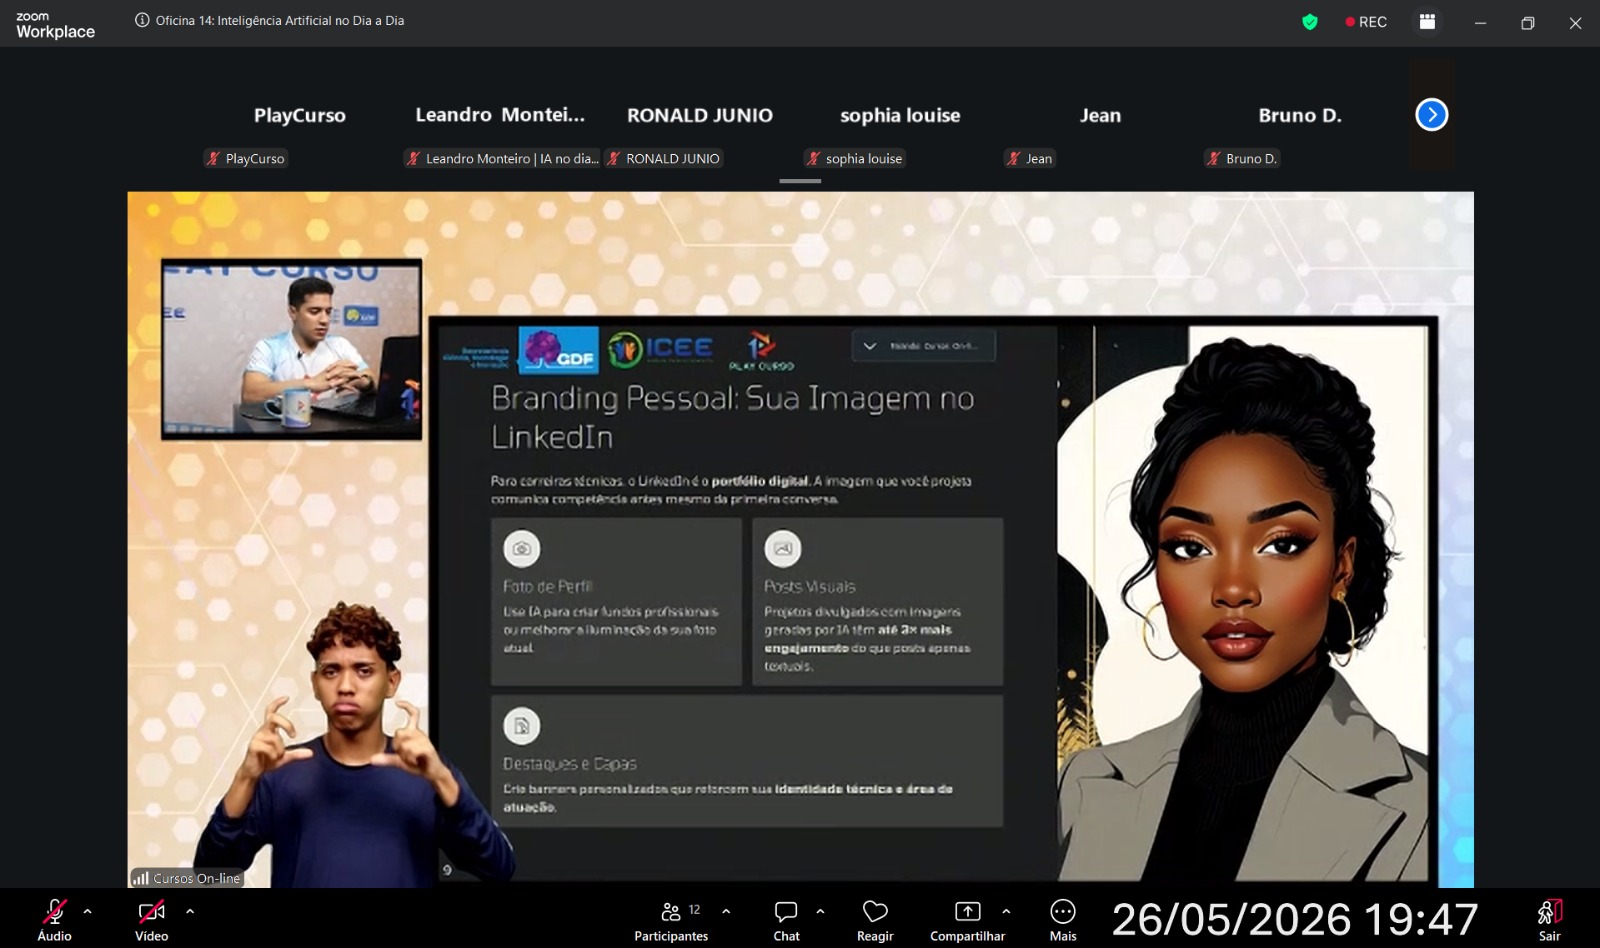Click the Cursos On-line name label
The height and width of the screenshot is (948, 1600).
pos(197,878)
